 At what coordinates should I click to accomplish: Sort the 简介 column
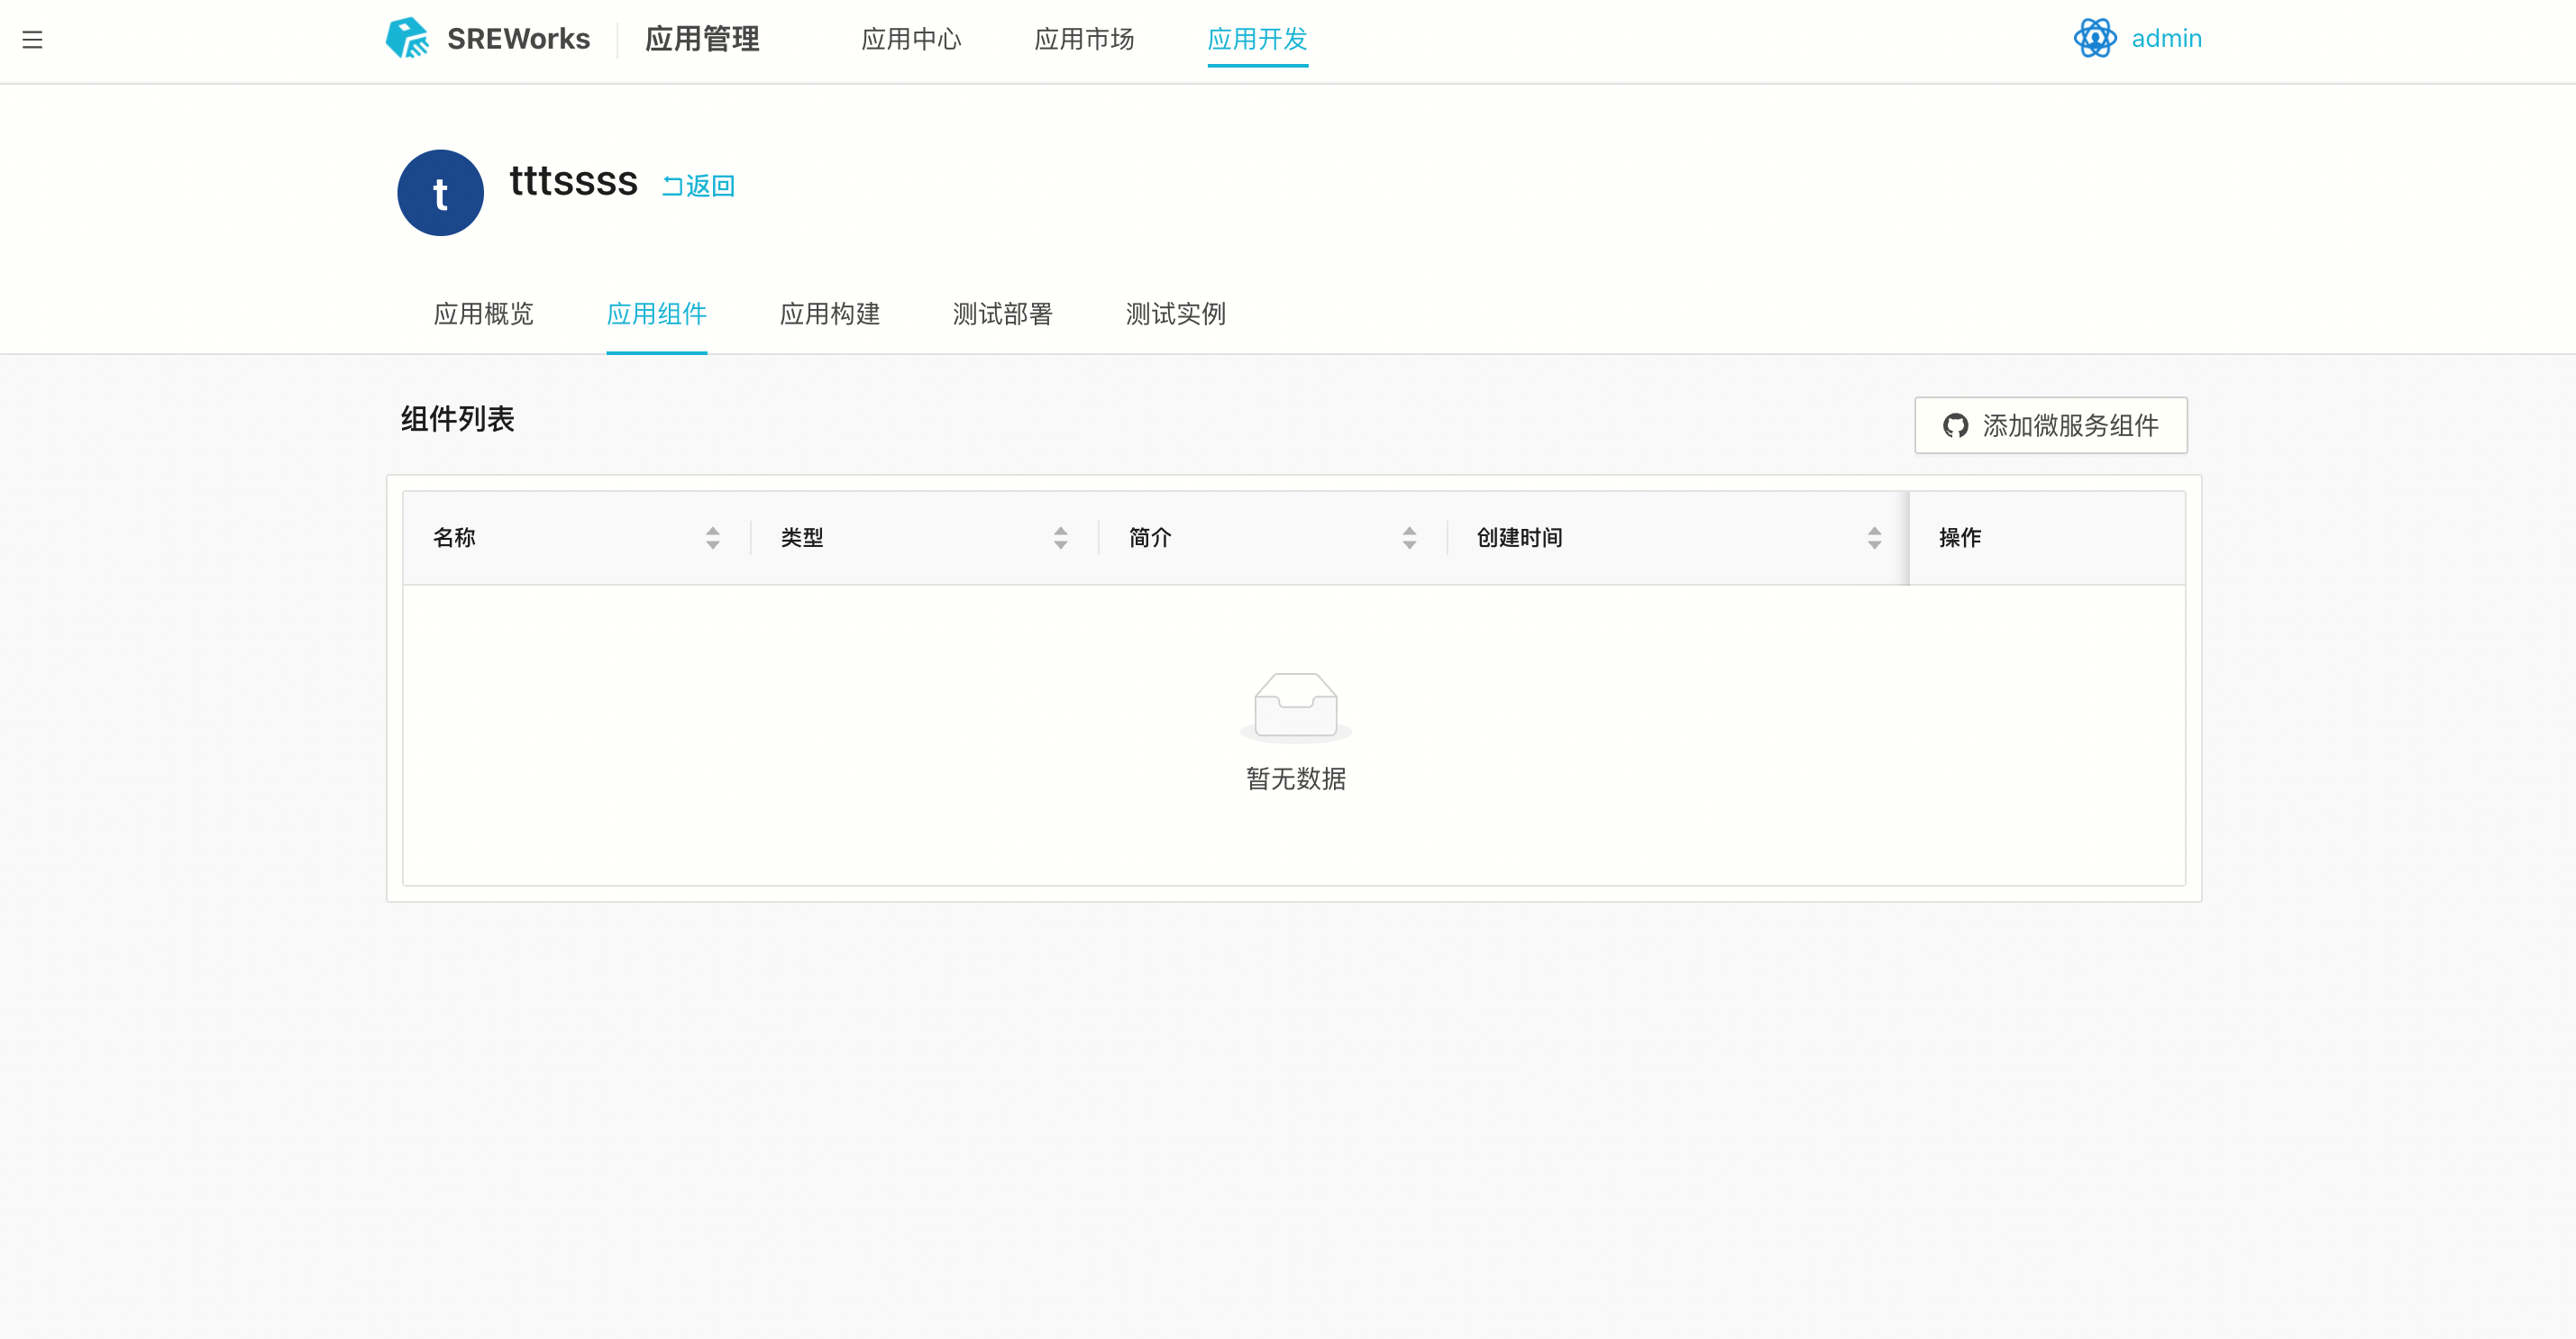(1408, 538)
